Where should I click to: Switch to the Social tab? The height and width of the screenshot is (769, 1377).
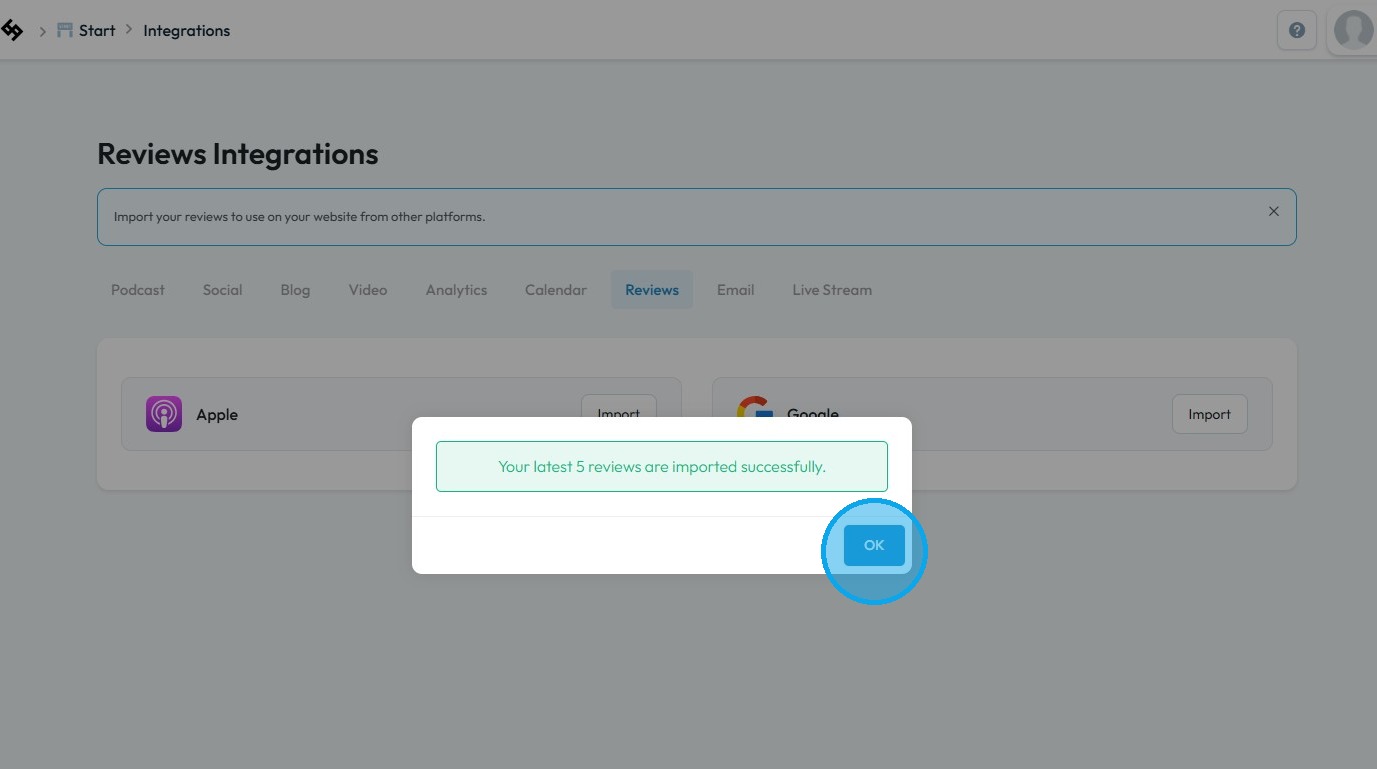(222, 290)
